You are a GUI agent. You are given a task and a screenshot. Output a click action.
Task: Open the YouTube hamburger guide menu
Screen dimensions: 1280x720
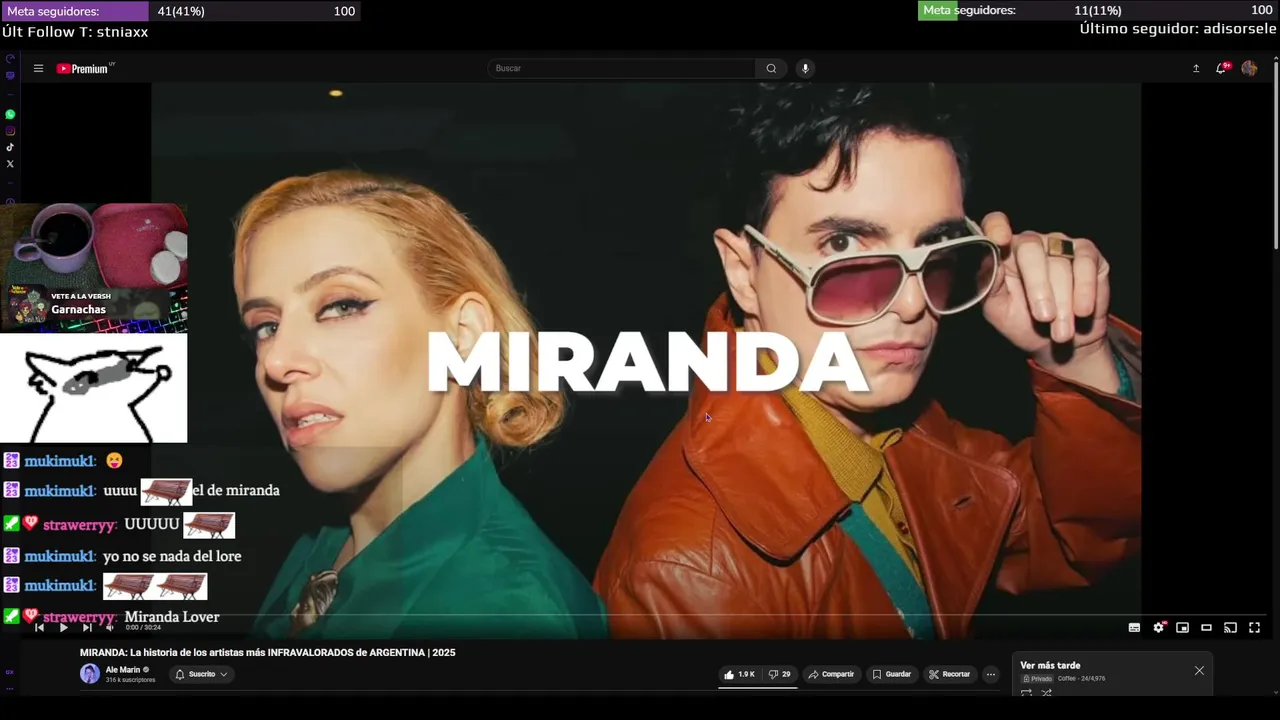coord(38,69)
